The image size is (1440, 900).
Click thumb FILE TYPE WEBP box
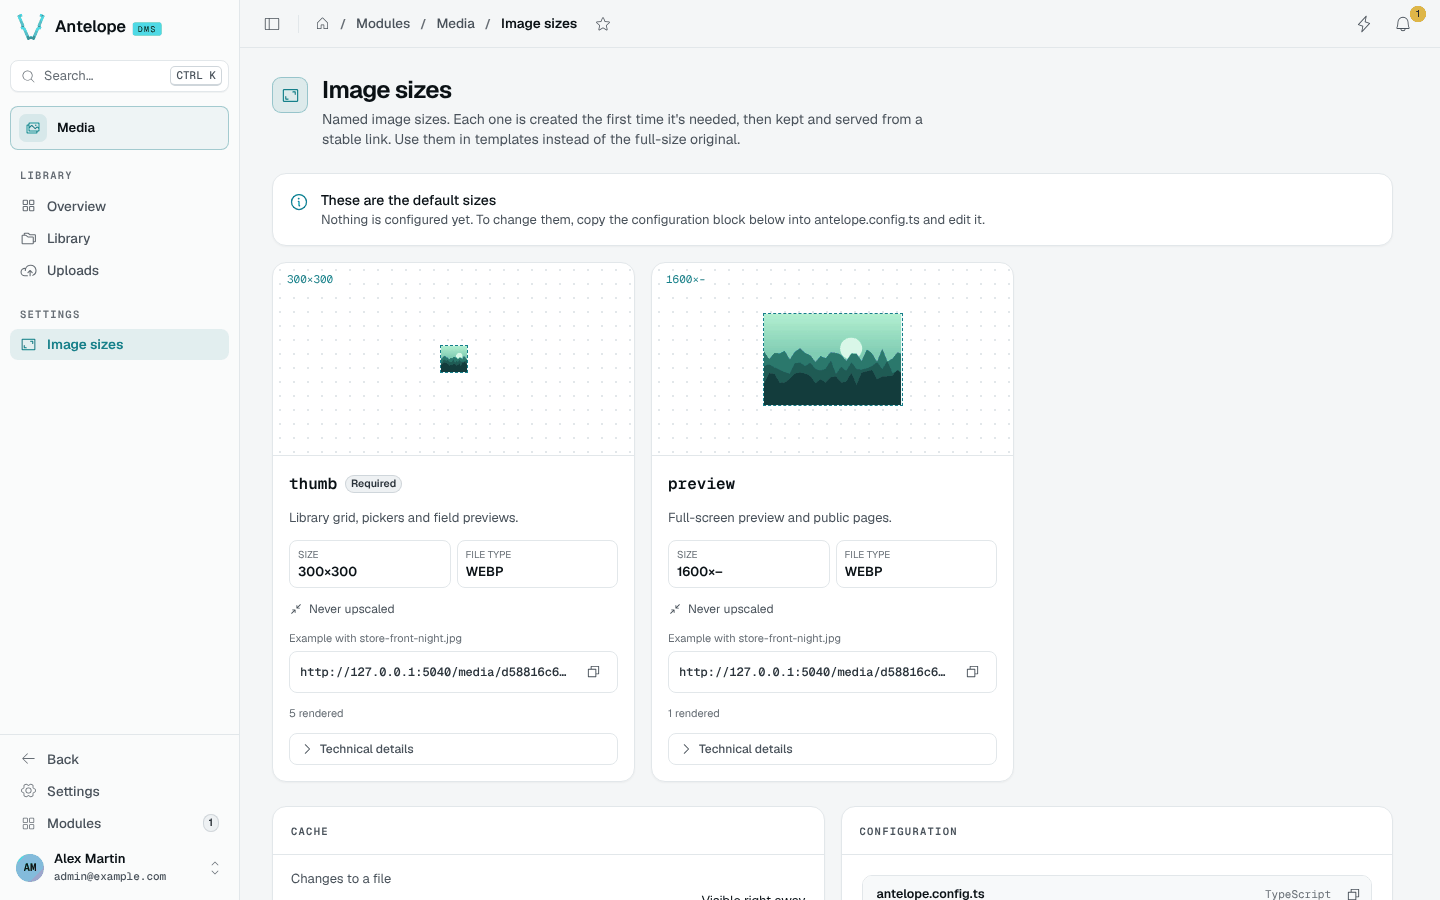[537, 564]
